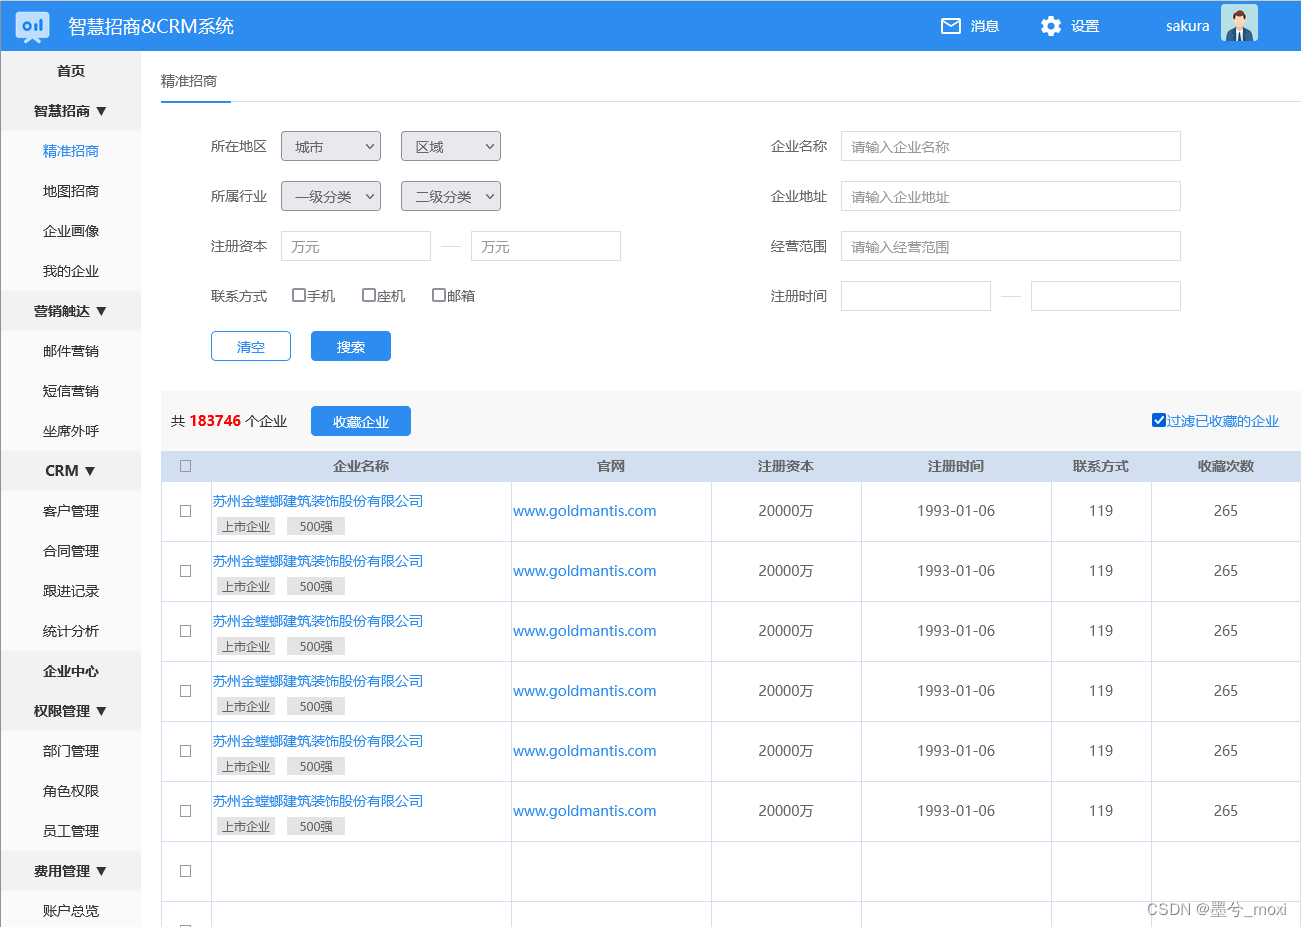Open the 一级分类 industry dropdown

[331, 196]
